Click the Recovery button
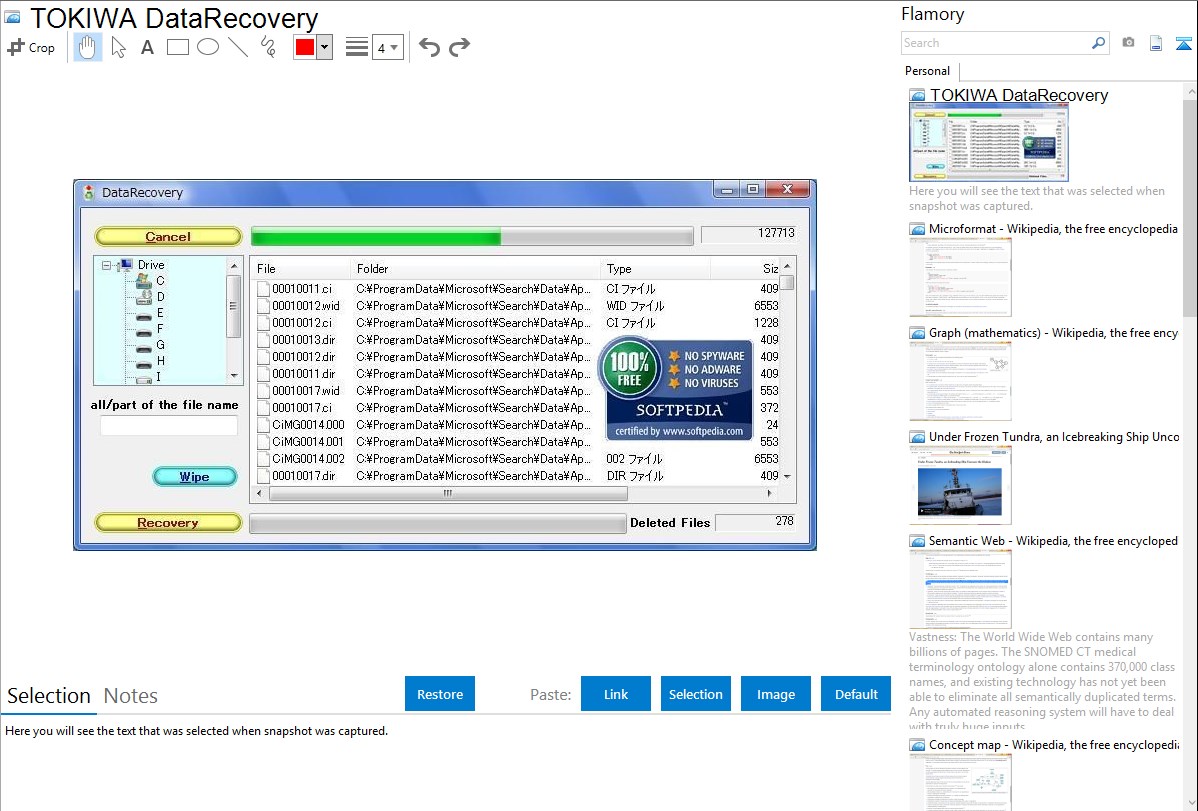Screen dimensions: 1198x811 coord(168,523)
